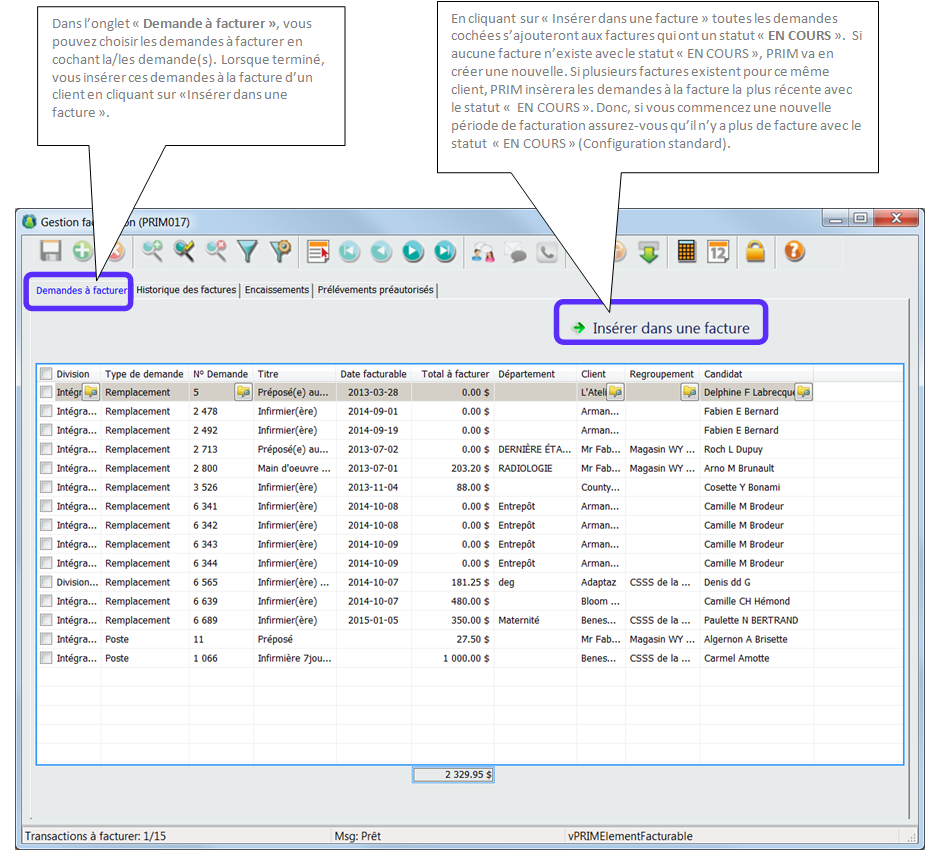Open the Candidat lookup folder for Delphine Labrecque
The image size is (927, 852).
pos(803,392)
